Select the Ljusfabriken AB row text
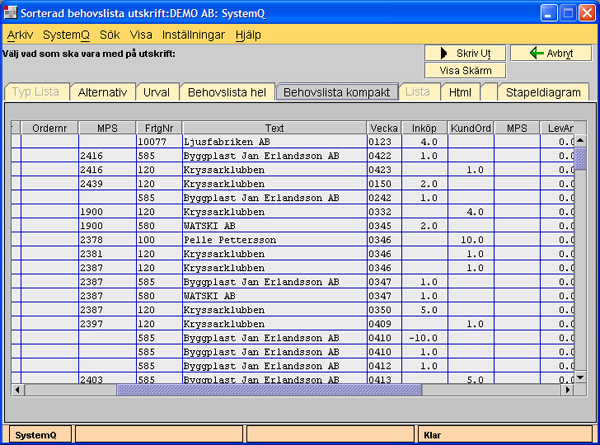The width and height of the screenshot is (600, 445). [x=227, y=142]
